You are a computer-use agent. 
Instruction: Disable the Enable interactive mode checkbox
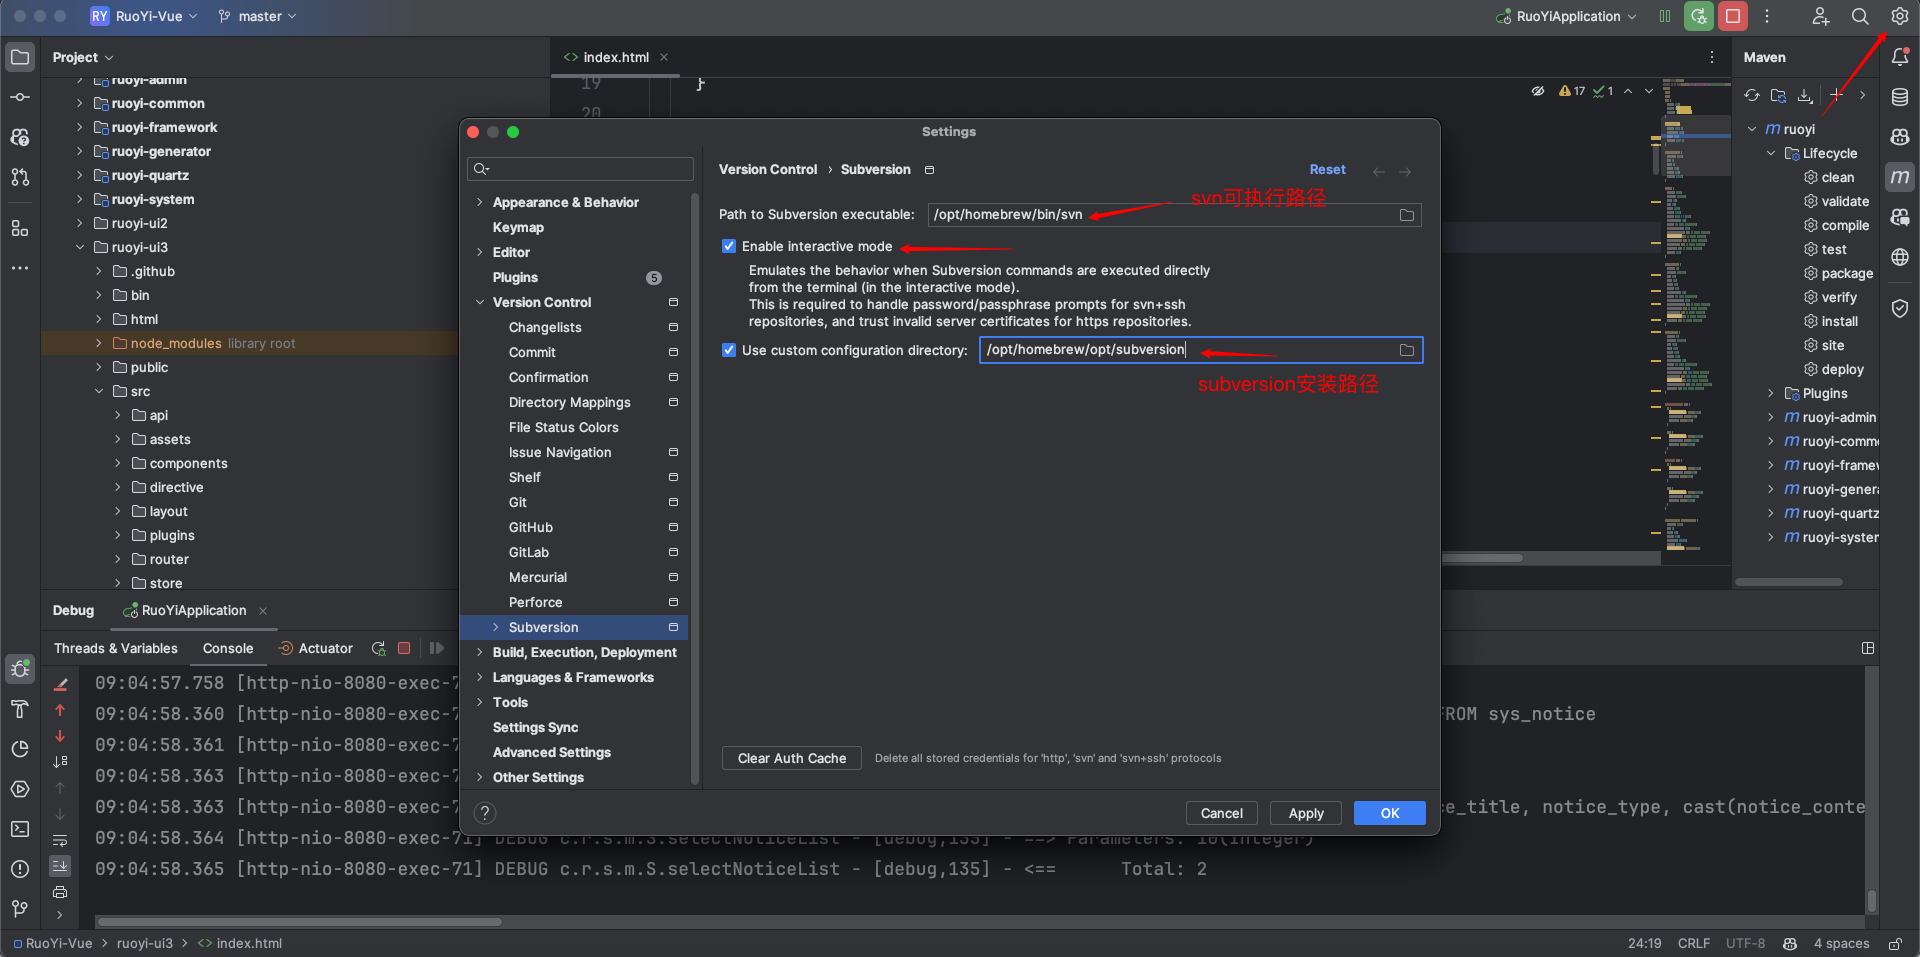(x=729, y=246)
